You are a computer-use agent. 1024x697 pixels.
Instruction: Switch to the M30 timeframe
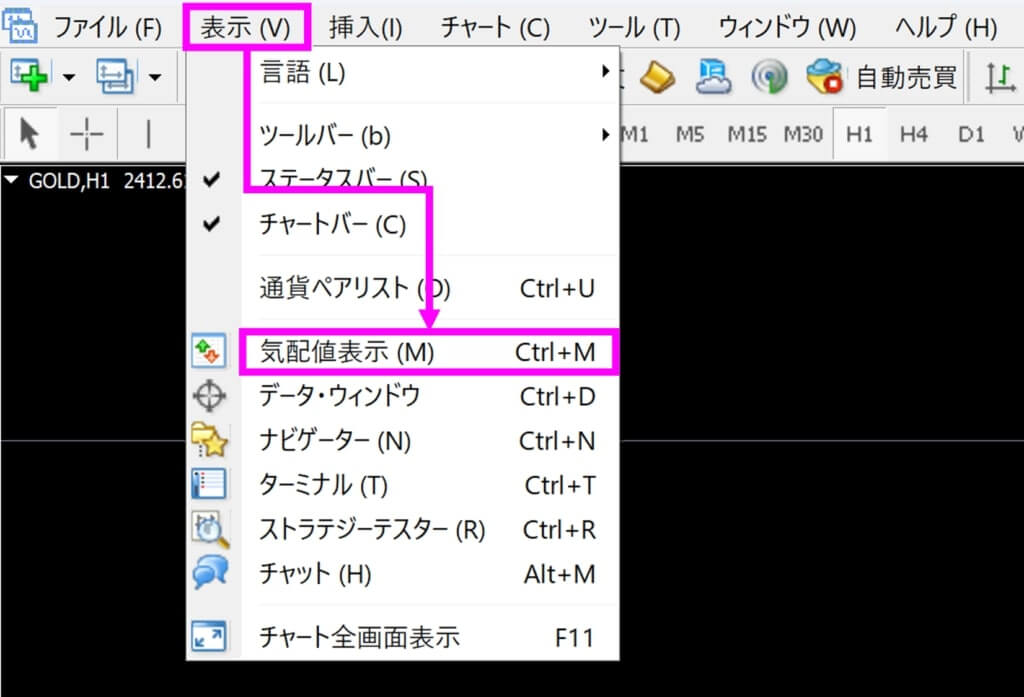tap(803, 135)
